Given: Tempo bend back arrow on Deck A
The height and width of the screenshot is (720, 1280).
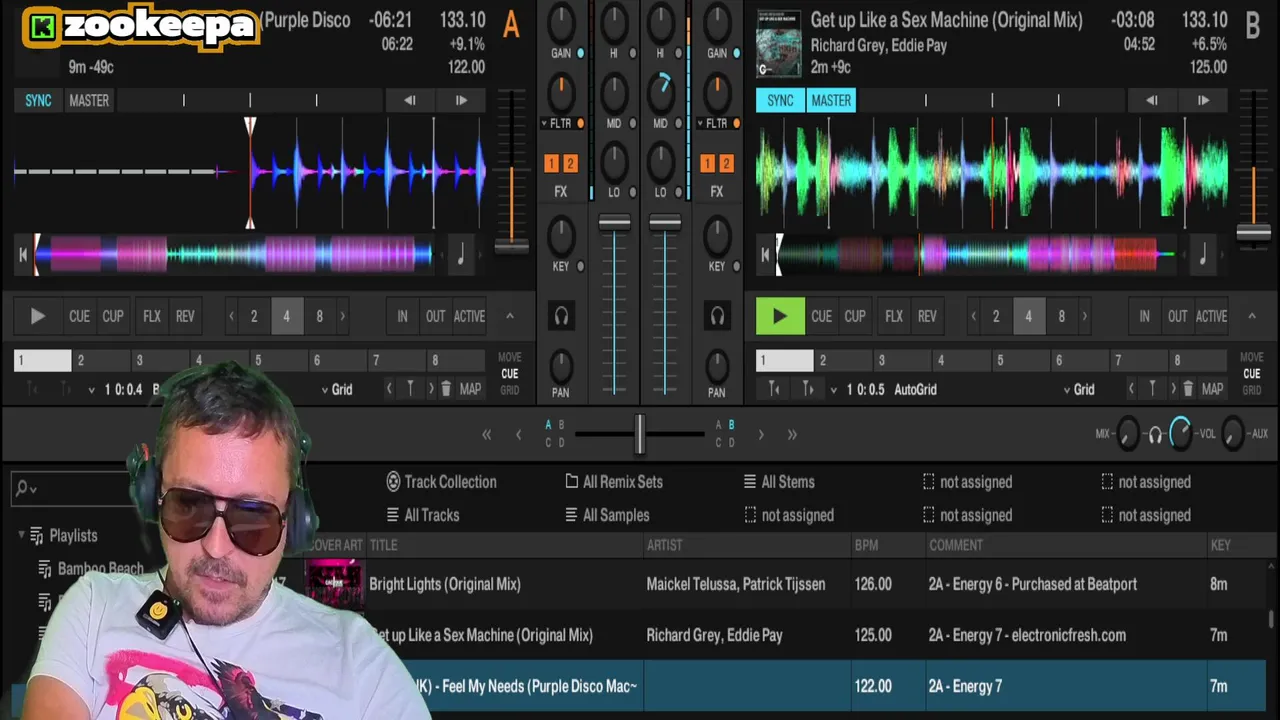Looking at the screenshot, I should click(409, 100).
